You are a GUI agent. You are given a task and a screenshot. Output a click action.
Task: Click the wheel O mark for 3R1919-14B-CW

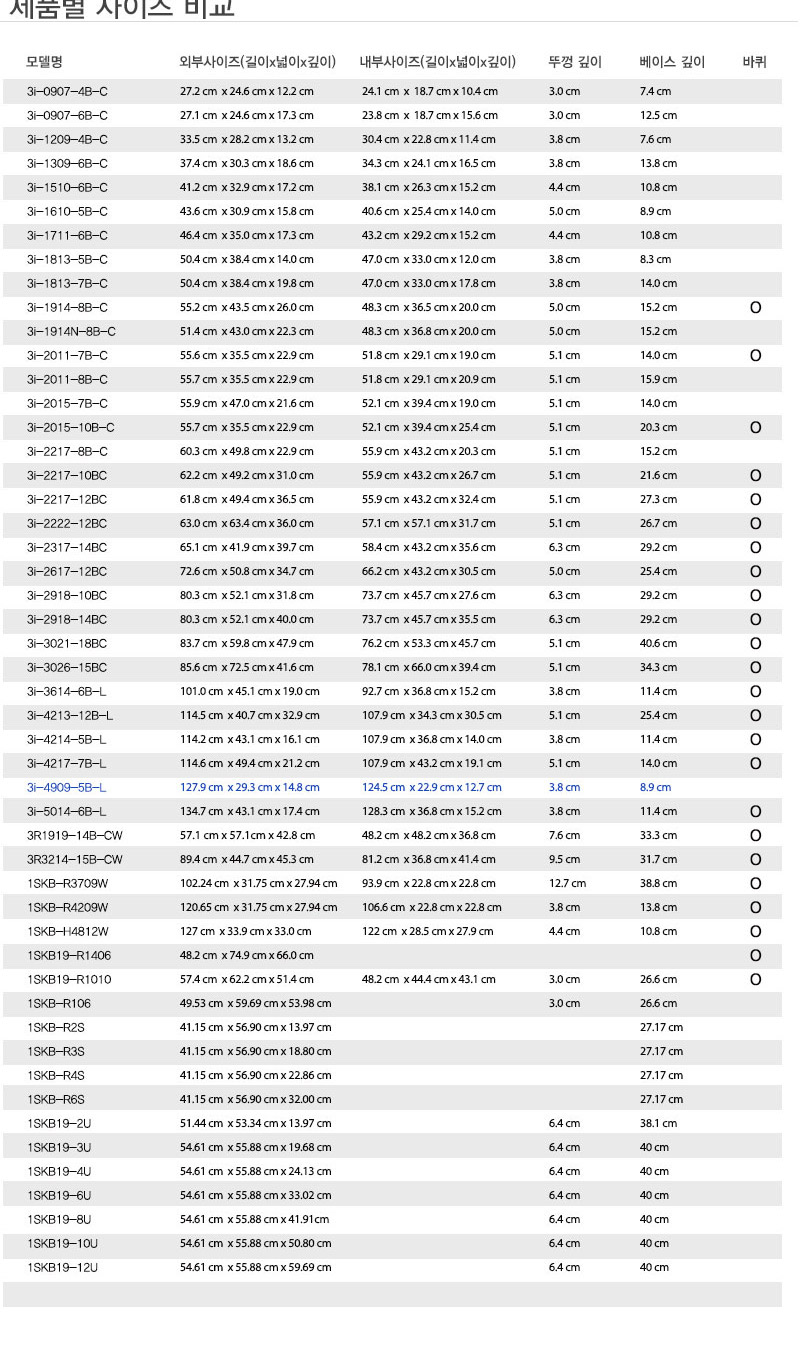755,836
